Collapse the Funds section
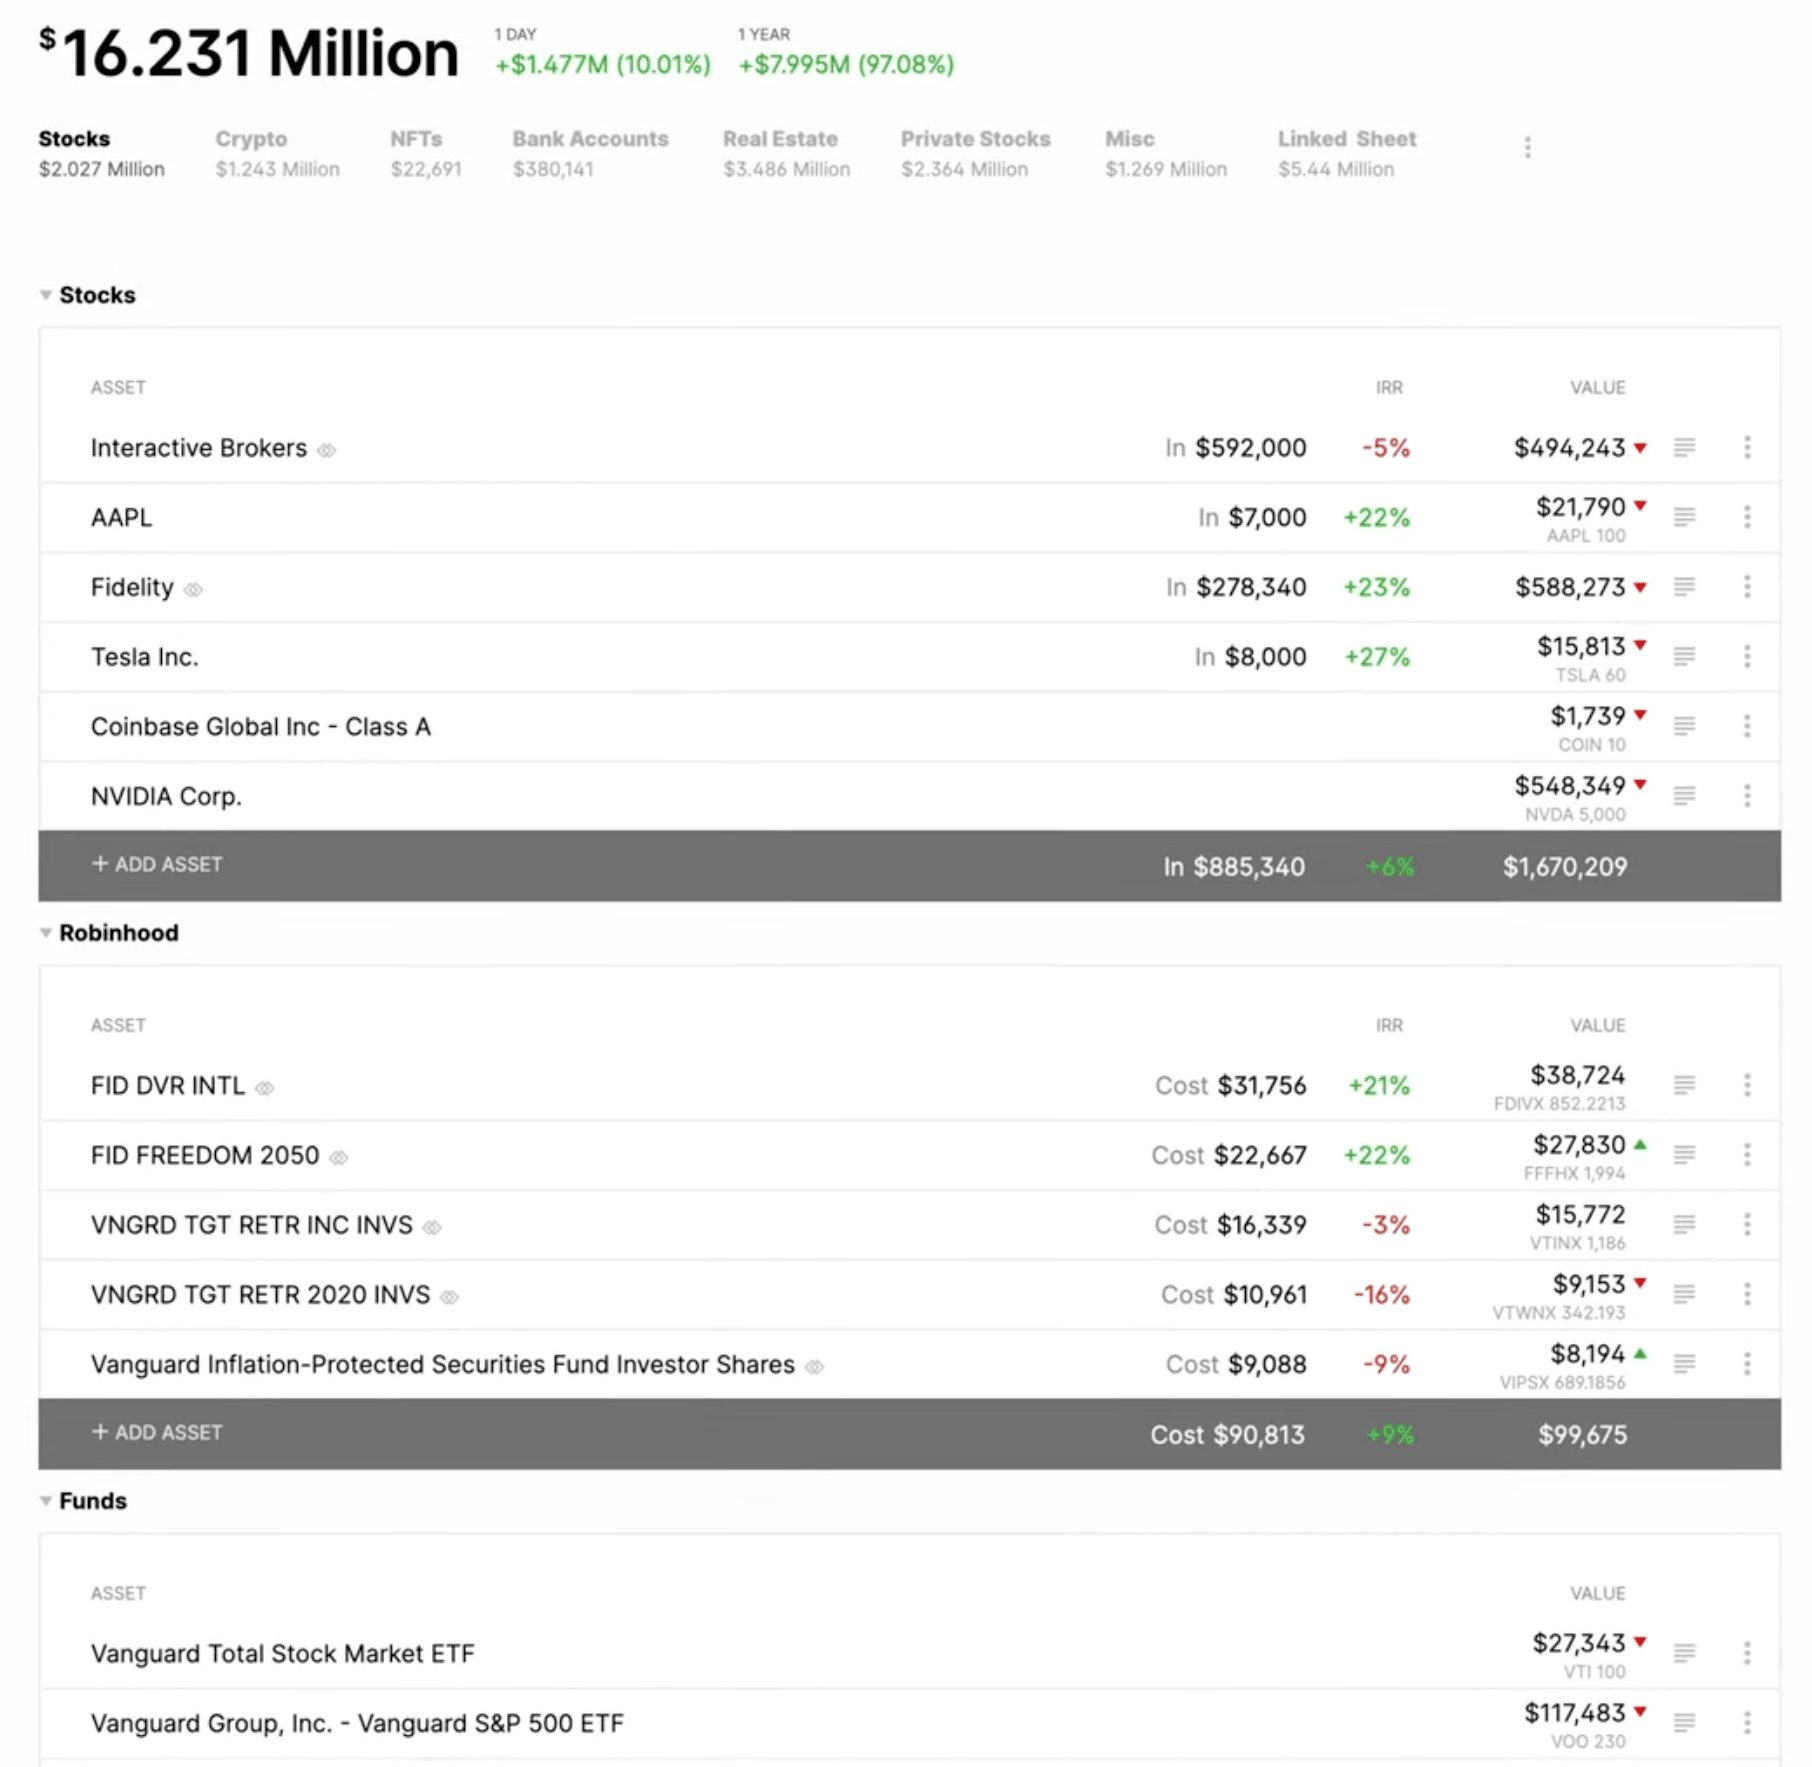The width and height of the screenshot is (1812, 1767). tap(45, 1501)
